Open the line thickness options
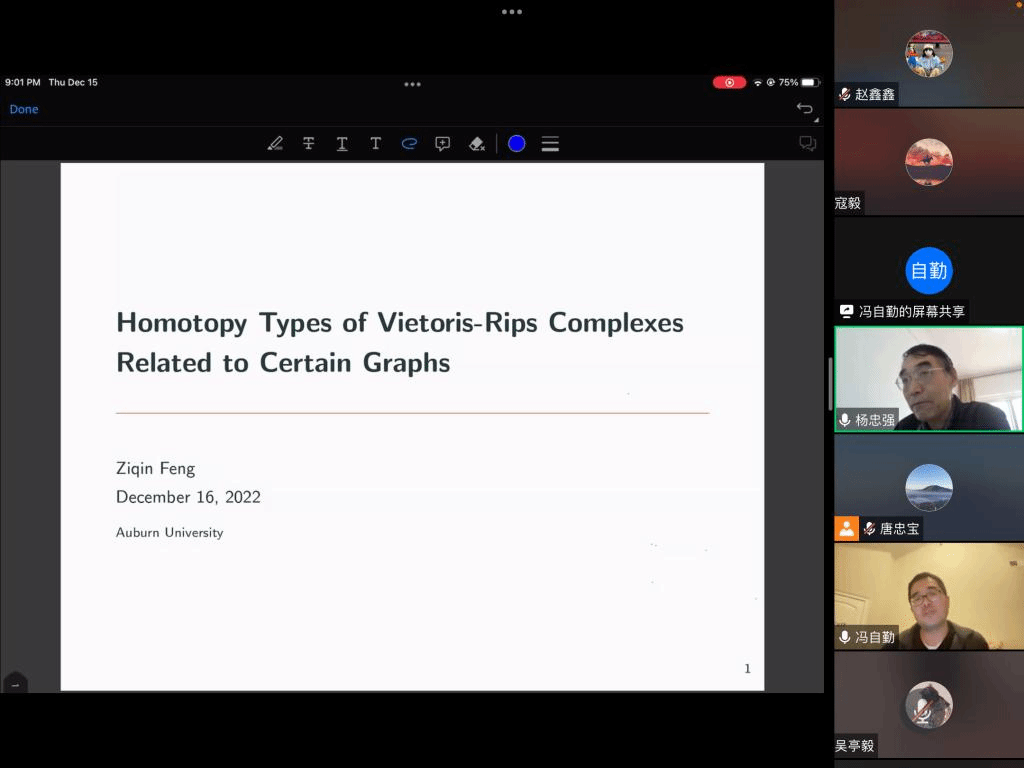Screen dimensions: 1024x768 [x=550, y=144]
